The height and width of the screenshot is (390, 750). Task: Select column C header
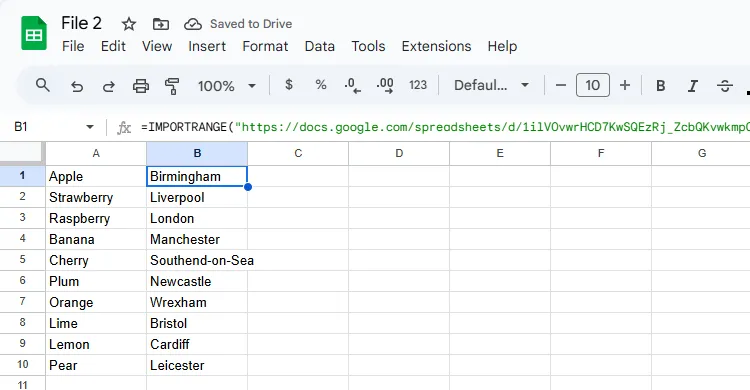pyautogui.click(x=298, y=153)
